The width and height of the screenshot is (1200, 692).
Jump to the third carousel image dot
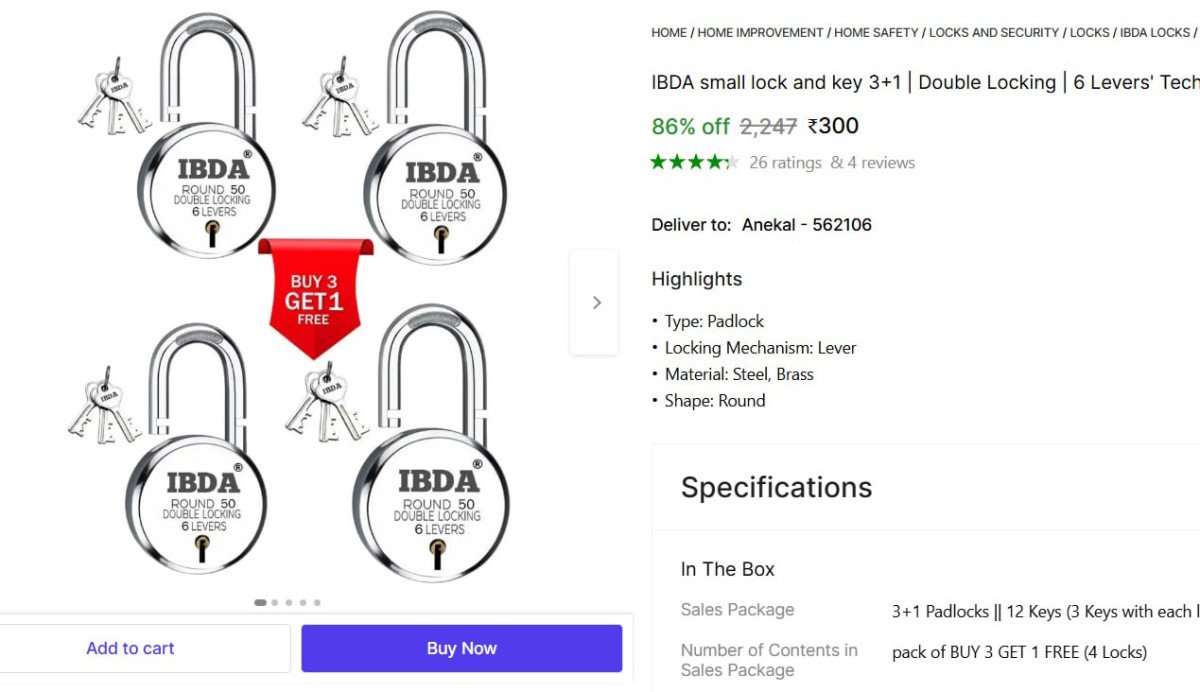point(289,603)
